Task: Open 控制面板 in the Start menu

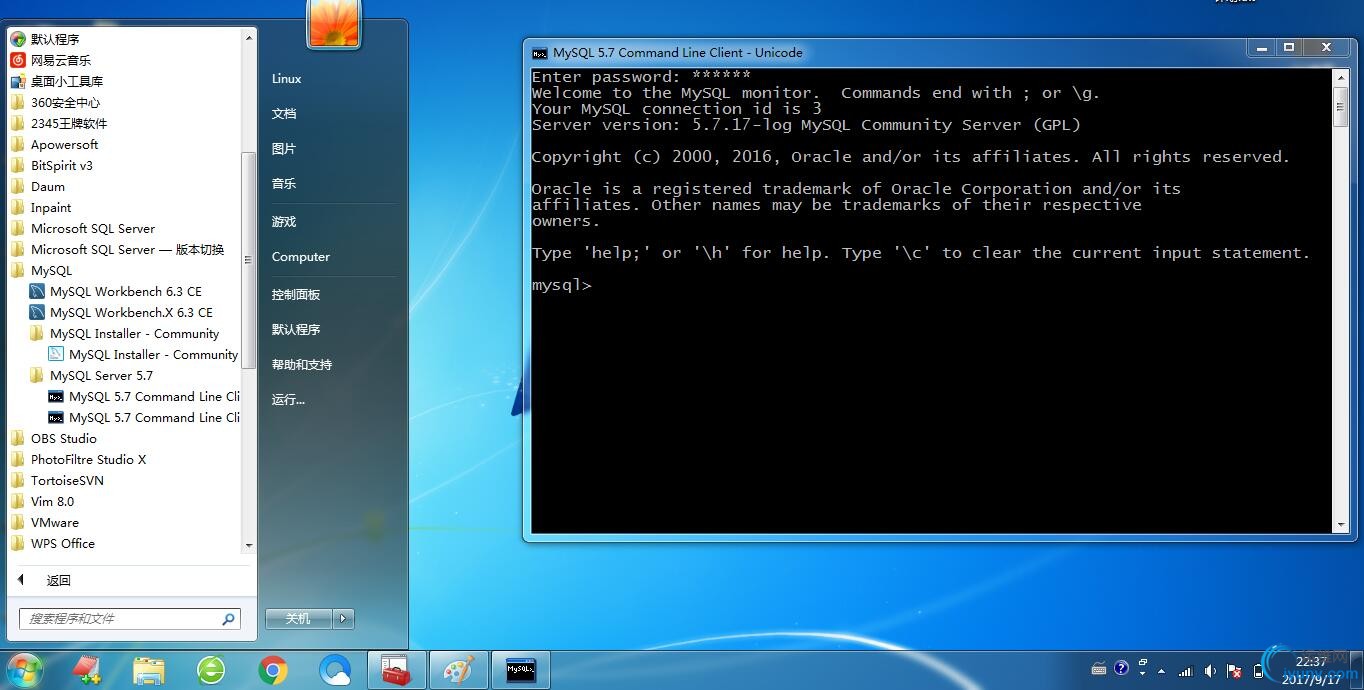Action: click(x=296, y=295)
